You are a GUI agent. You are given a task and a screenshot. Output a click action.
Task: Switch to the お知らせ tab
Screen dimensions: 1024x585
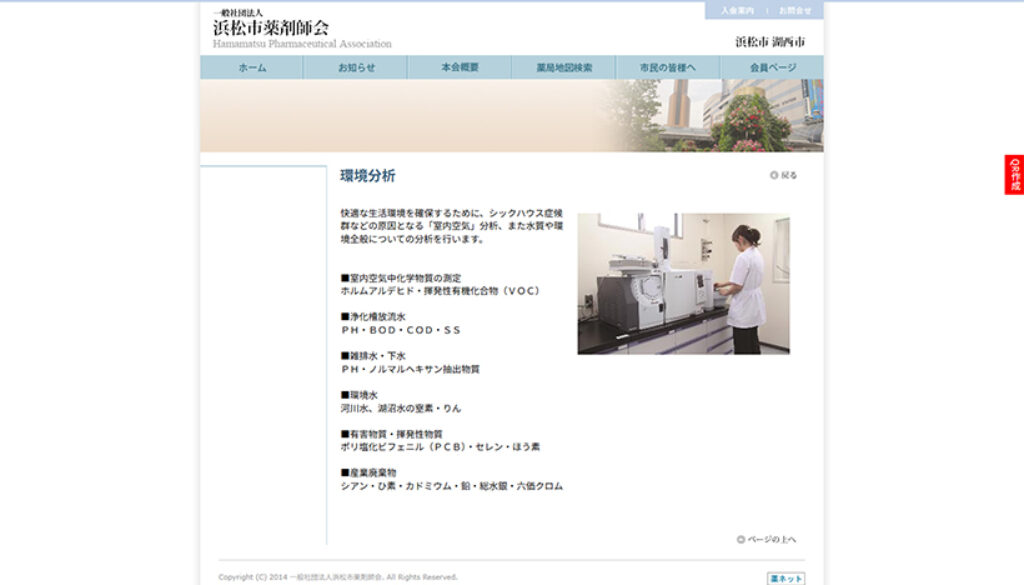coord(355,67)
